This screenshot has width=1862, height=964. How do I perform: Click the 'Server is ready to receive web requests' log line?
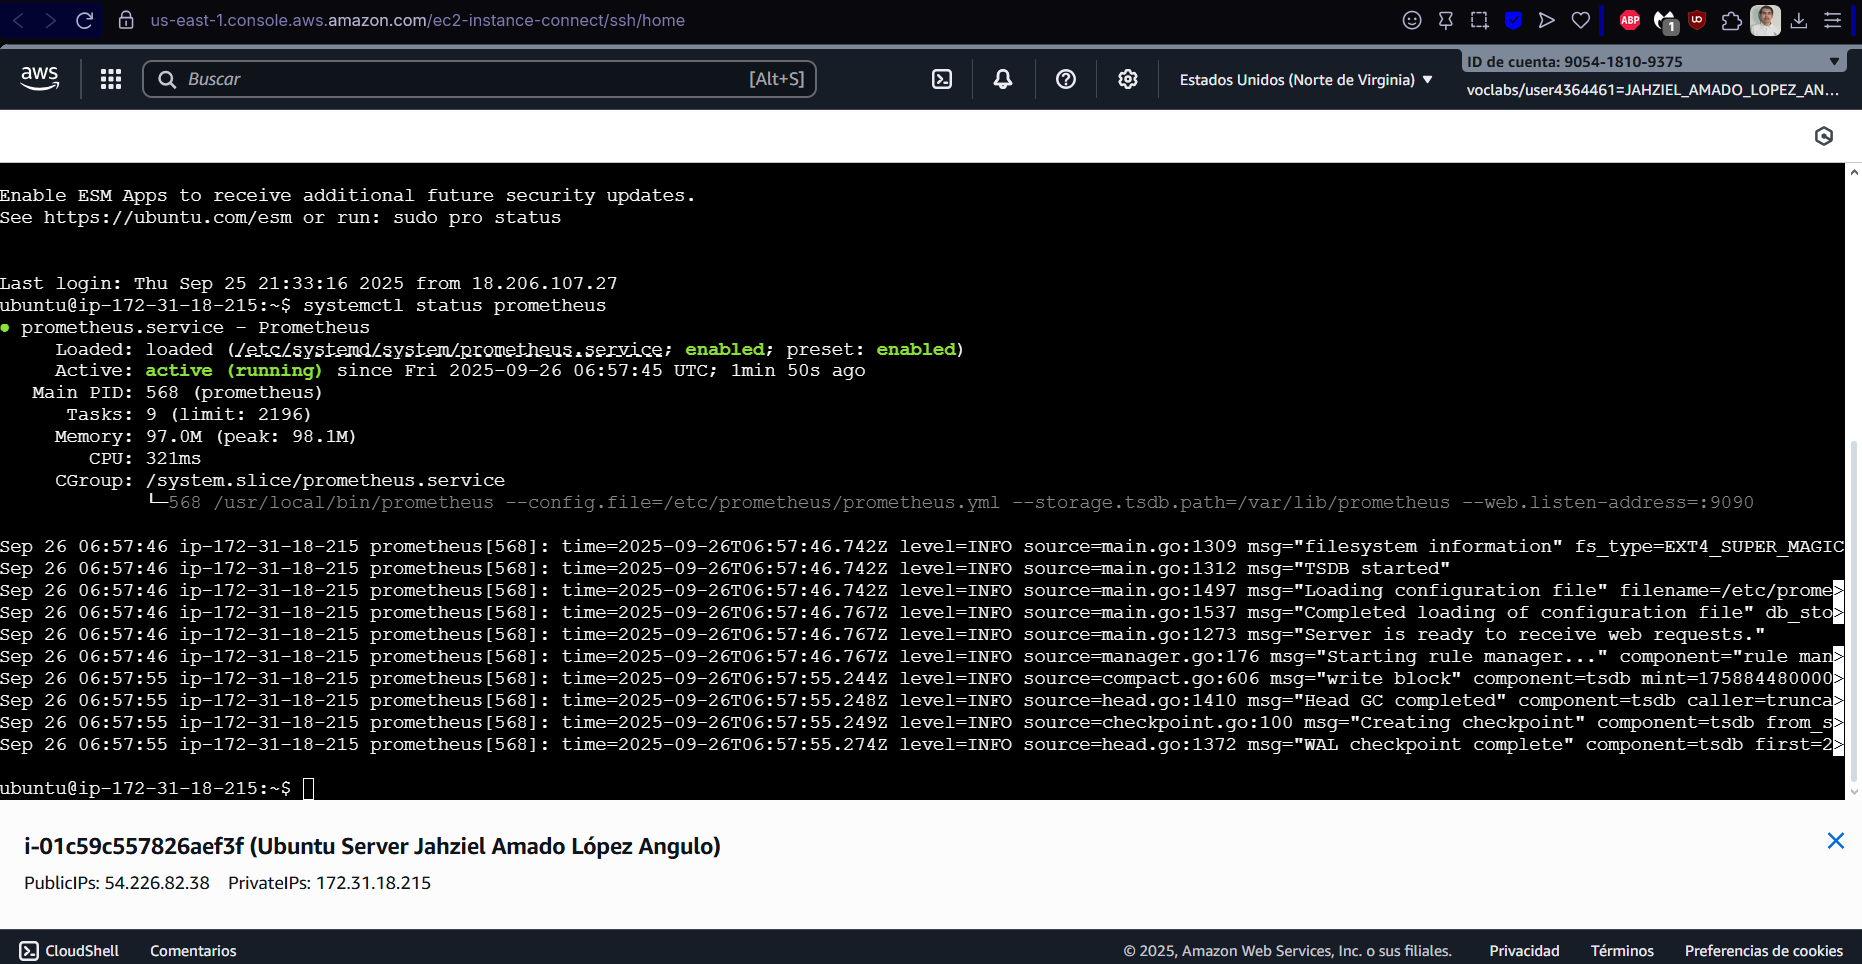coord(882,635)
